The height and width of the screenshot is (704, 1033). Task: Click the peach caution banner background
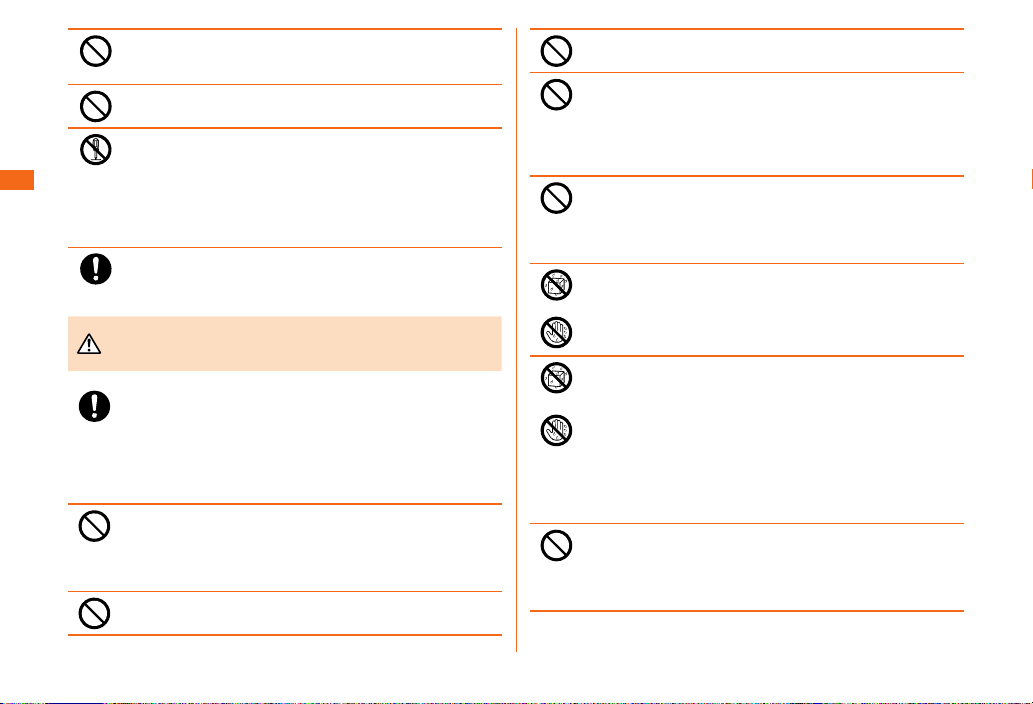pos(285,344)
